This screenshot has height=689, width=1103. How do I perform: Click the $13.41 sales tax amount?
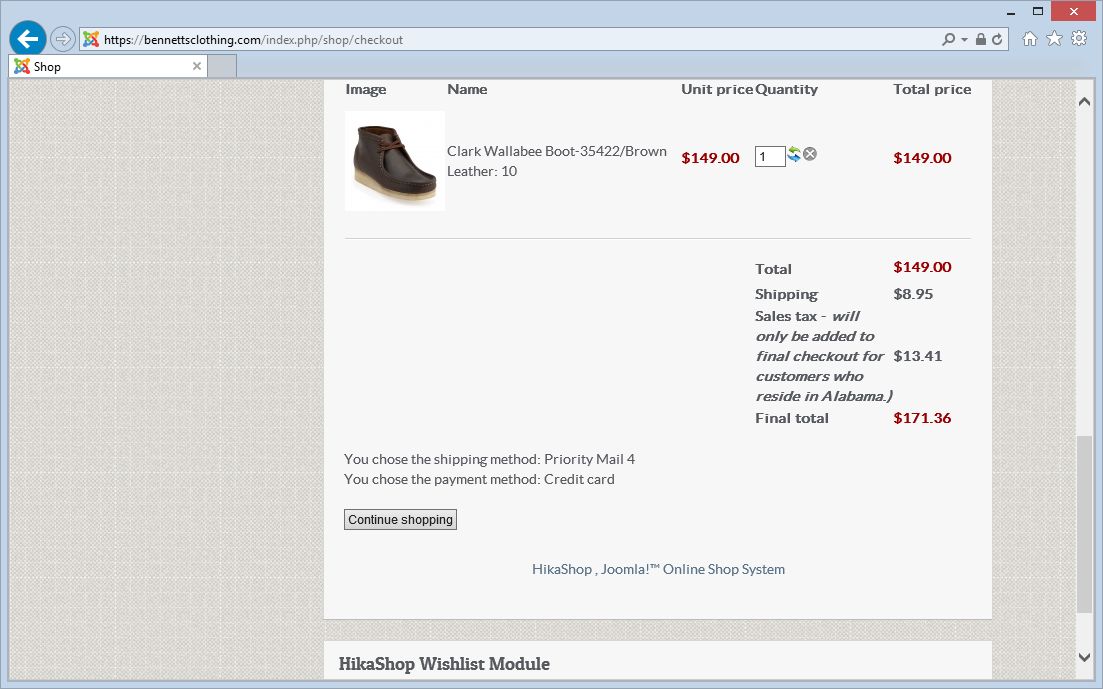[x=917, y=356]
